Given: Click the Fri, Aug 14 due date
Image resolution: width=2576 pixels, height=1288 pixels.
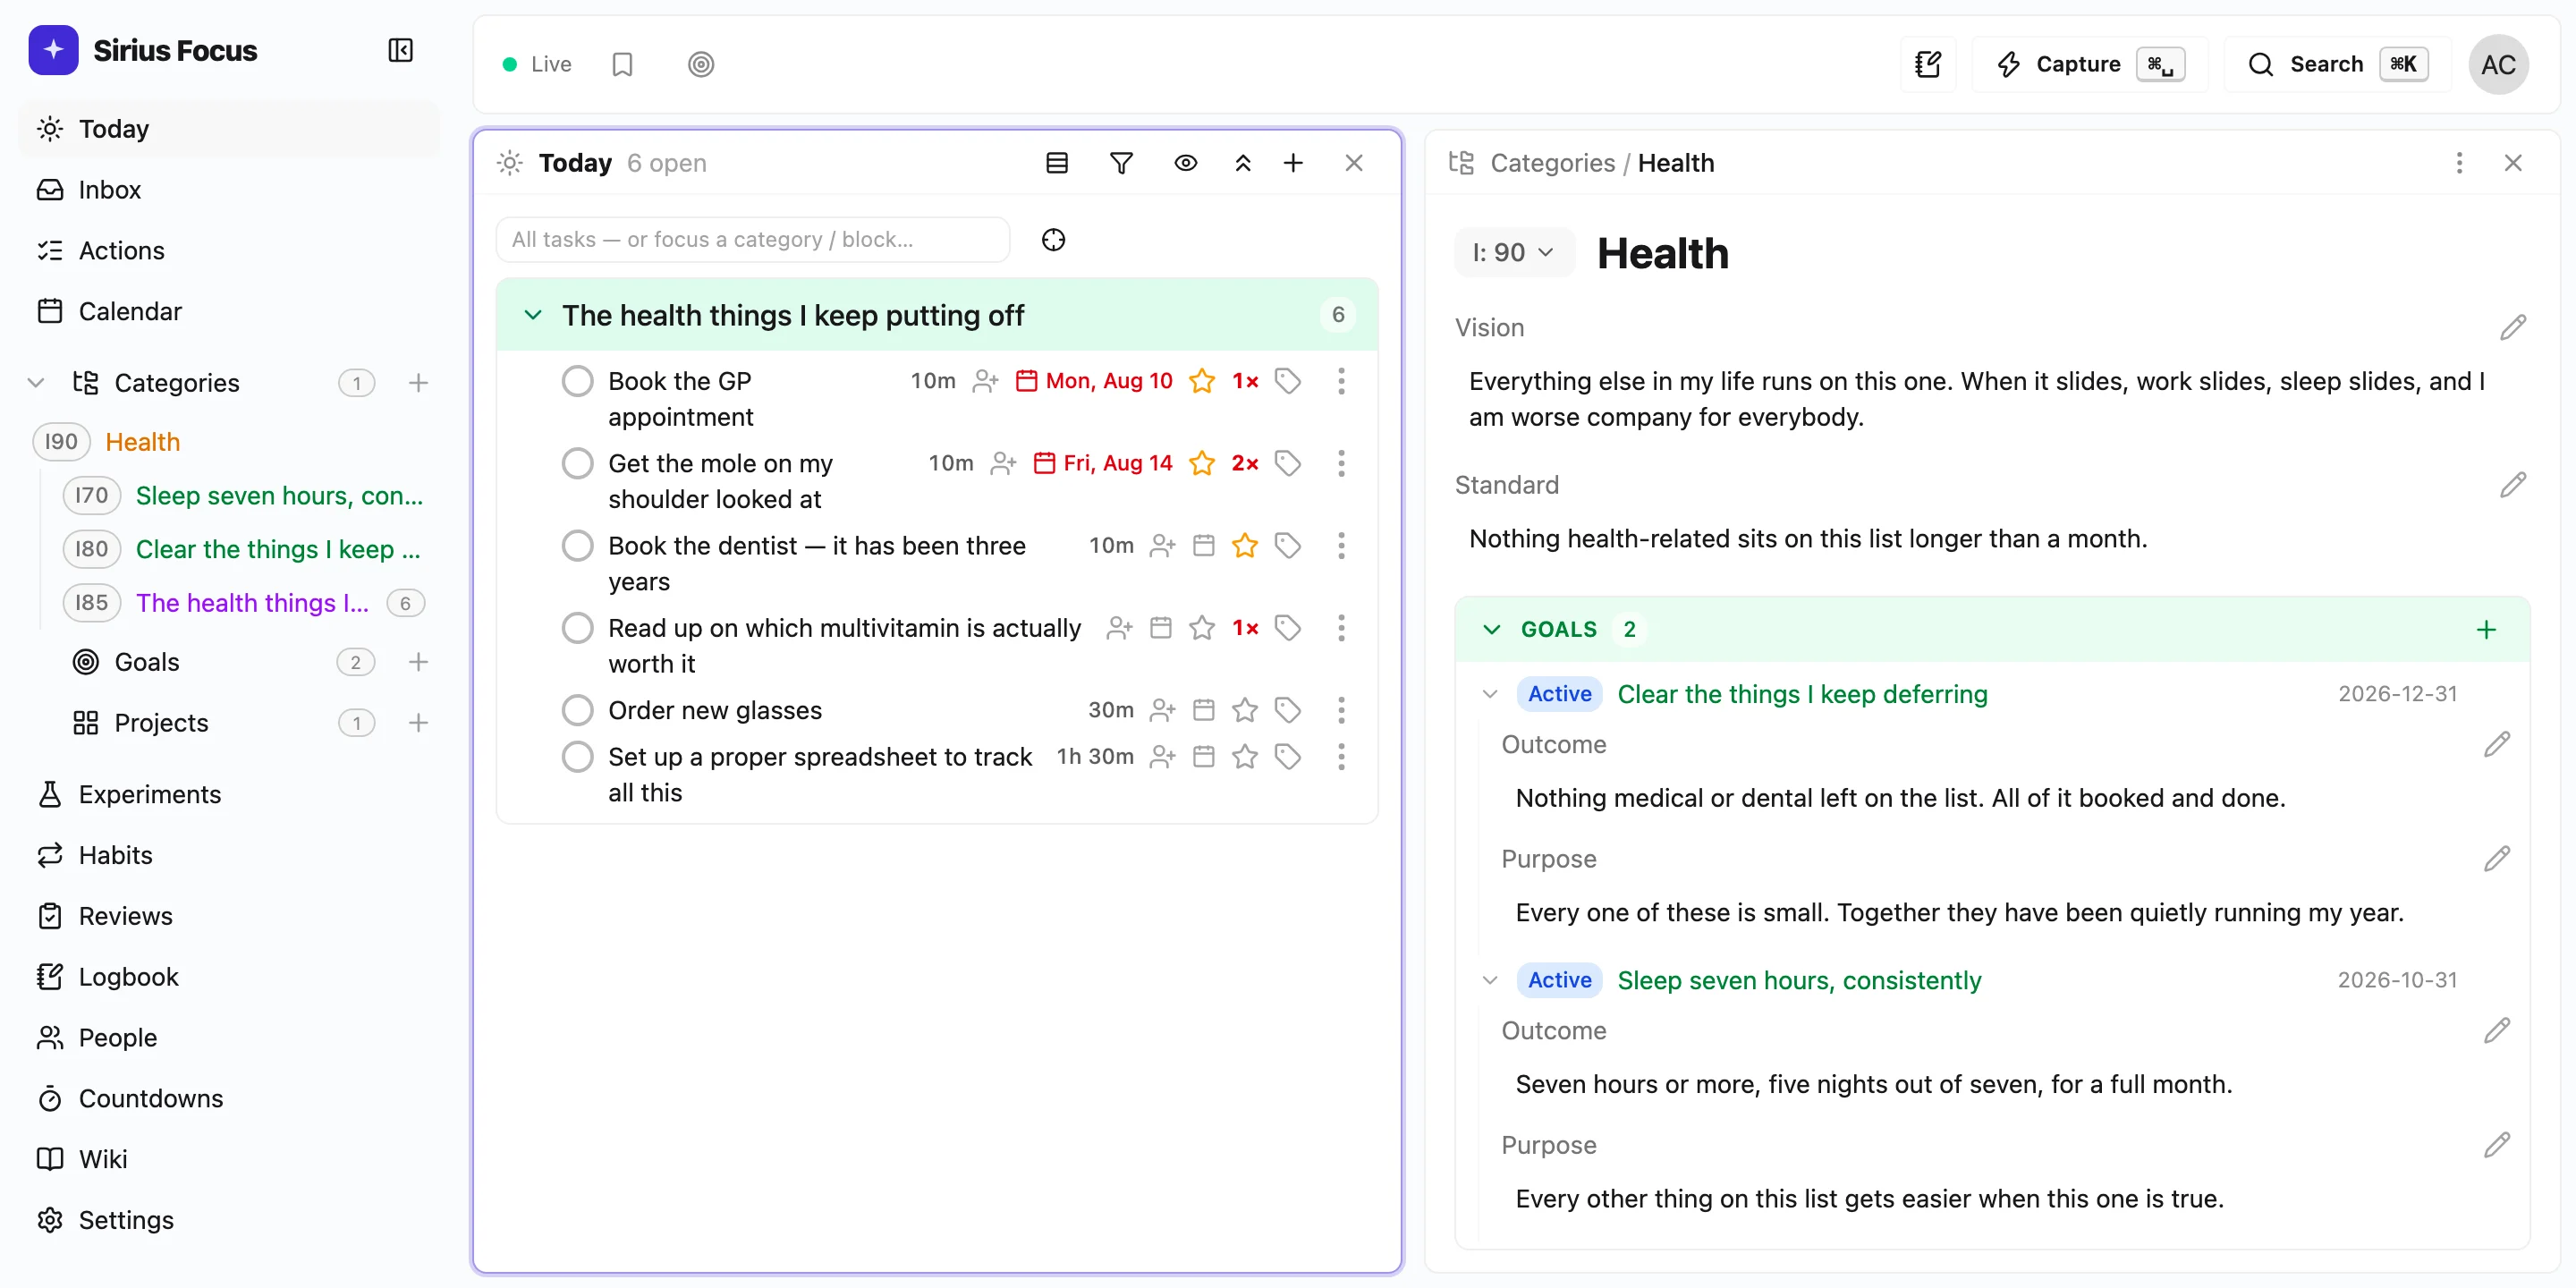Looking at the screenshot, I should (x=1102, y=463).
